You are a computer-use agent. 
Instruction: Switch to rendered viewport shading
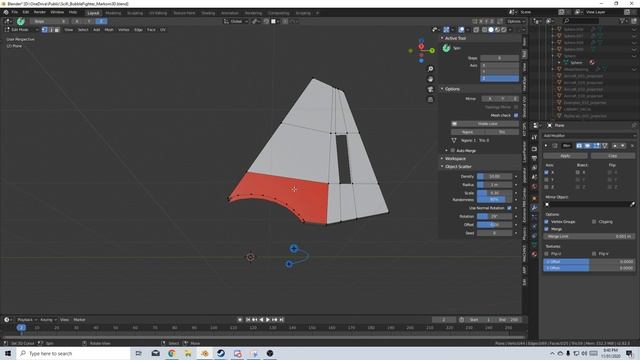[x=504, y=30]
